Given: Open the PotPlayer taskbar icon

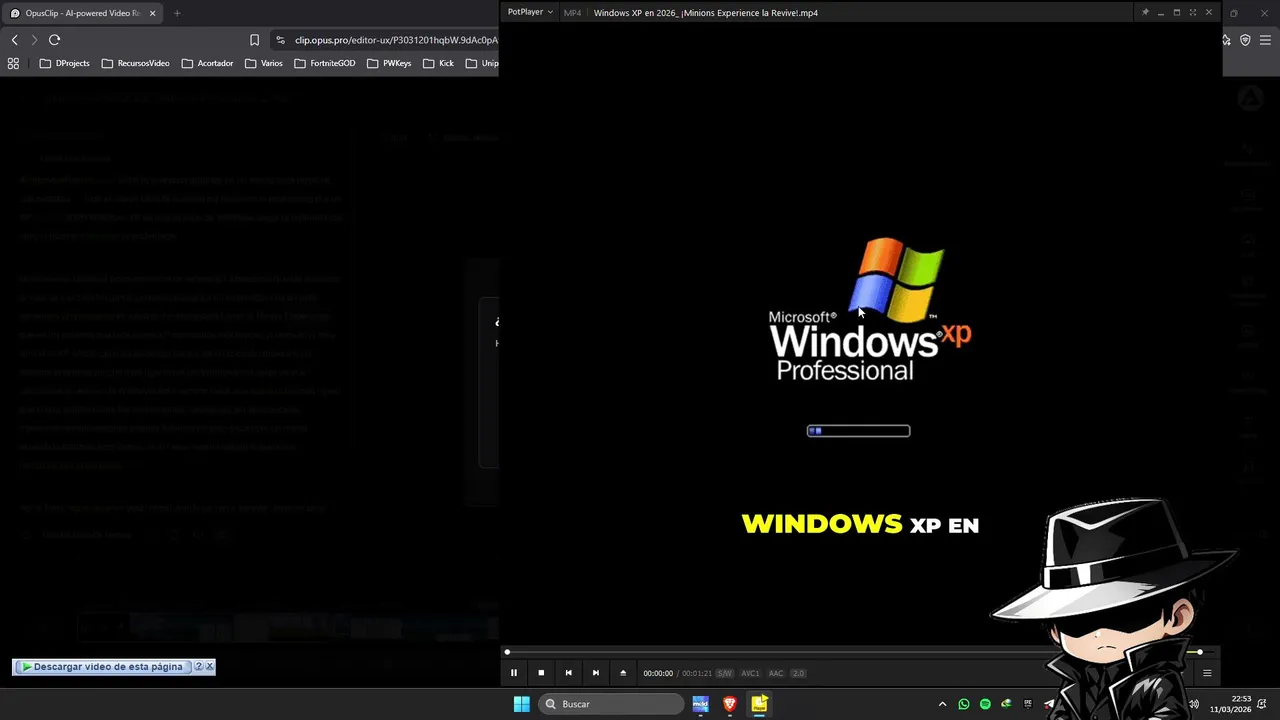Looking at the screenshot, I should click(759, 704).
